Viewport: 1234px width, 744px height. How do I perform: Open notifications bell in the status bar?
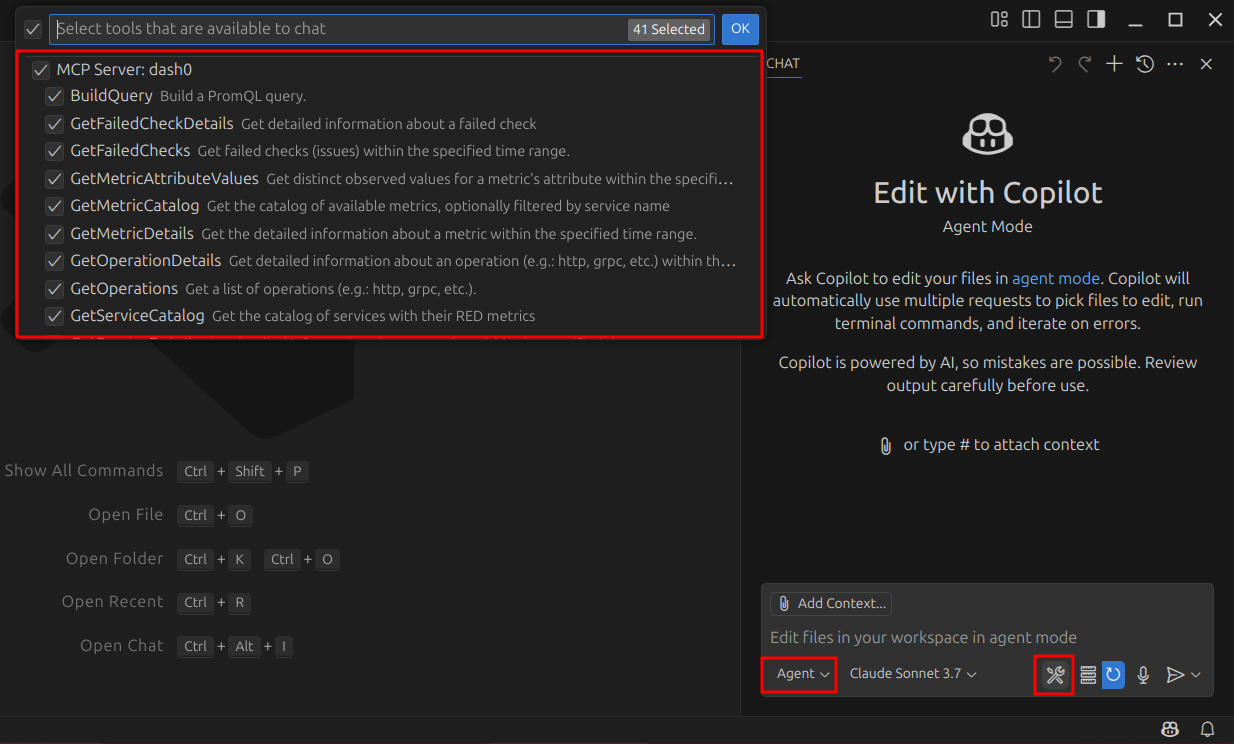click(x=1207, y=729)
